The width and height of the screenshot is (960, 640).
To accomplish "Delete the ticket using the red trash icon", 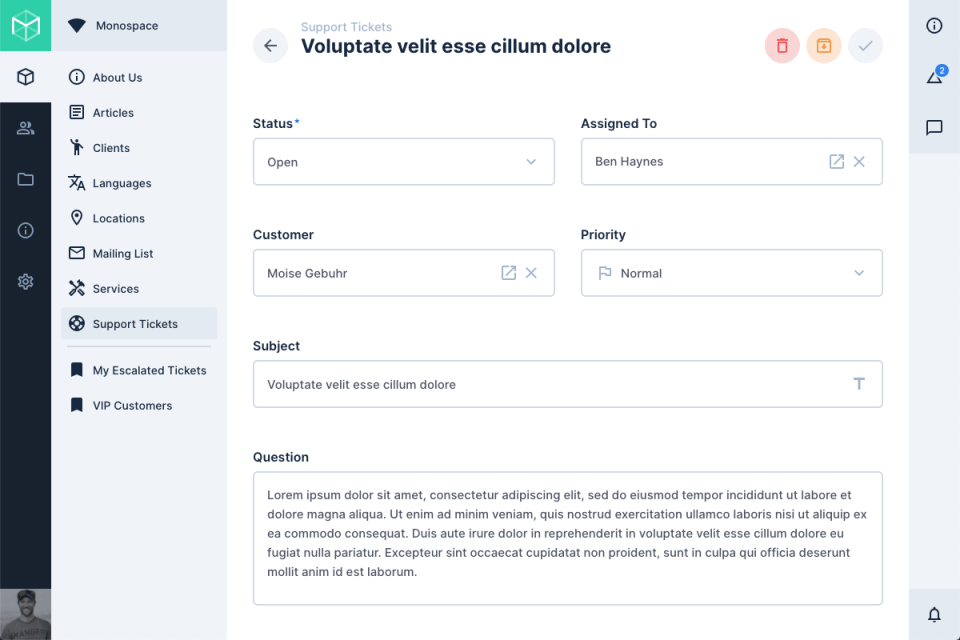I will click(782, 45).
